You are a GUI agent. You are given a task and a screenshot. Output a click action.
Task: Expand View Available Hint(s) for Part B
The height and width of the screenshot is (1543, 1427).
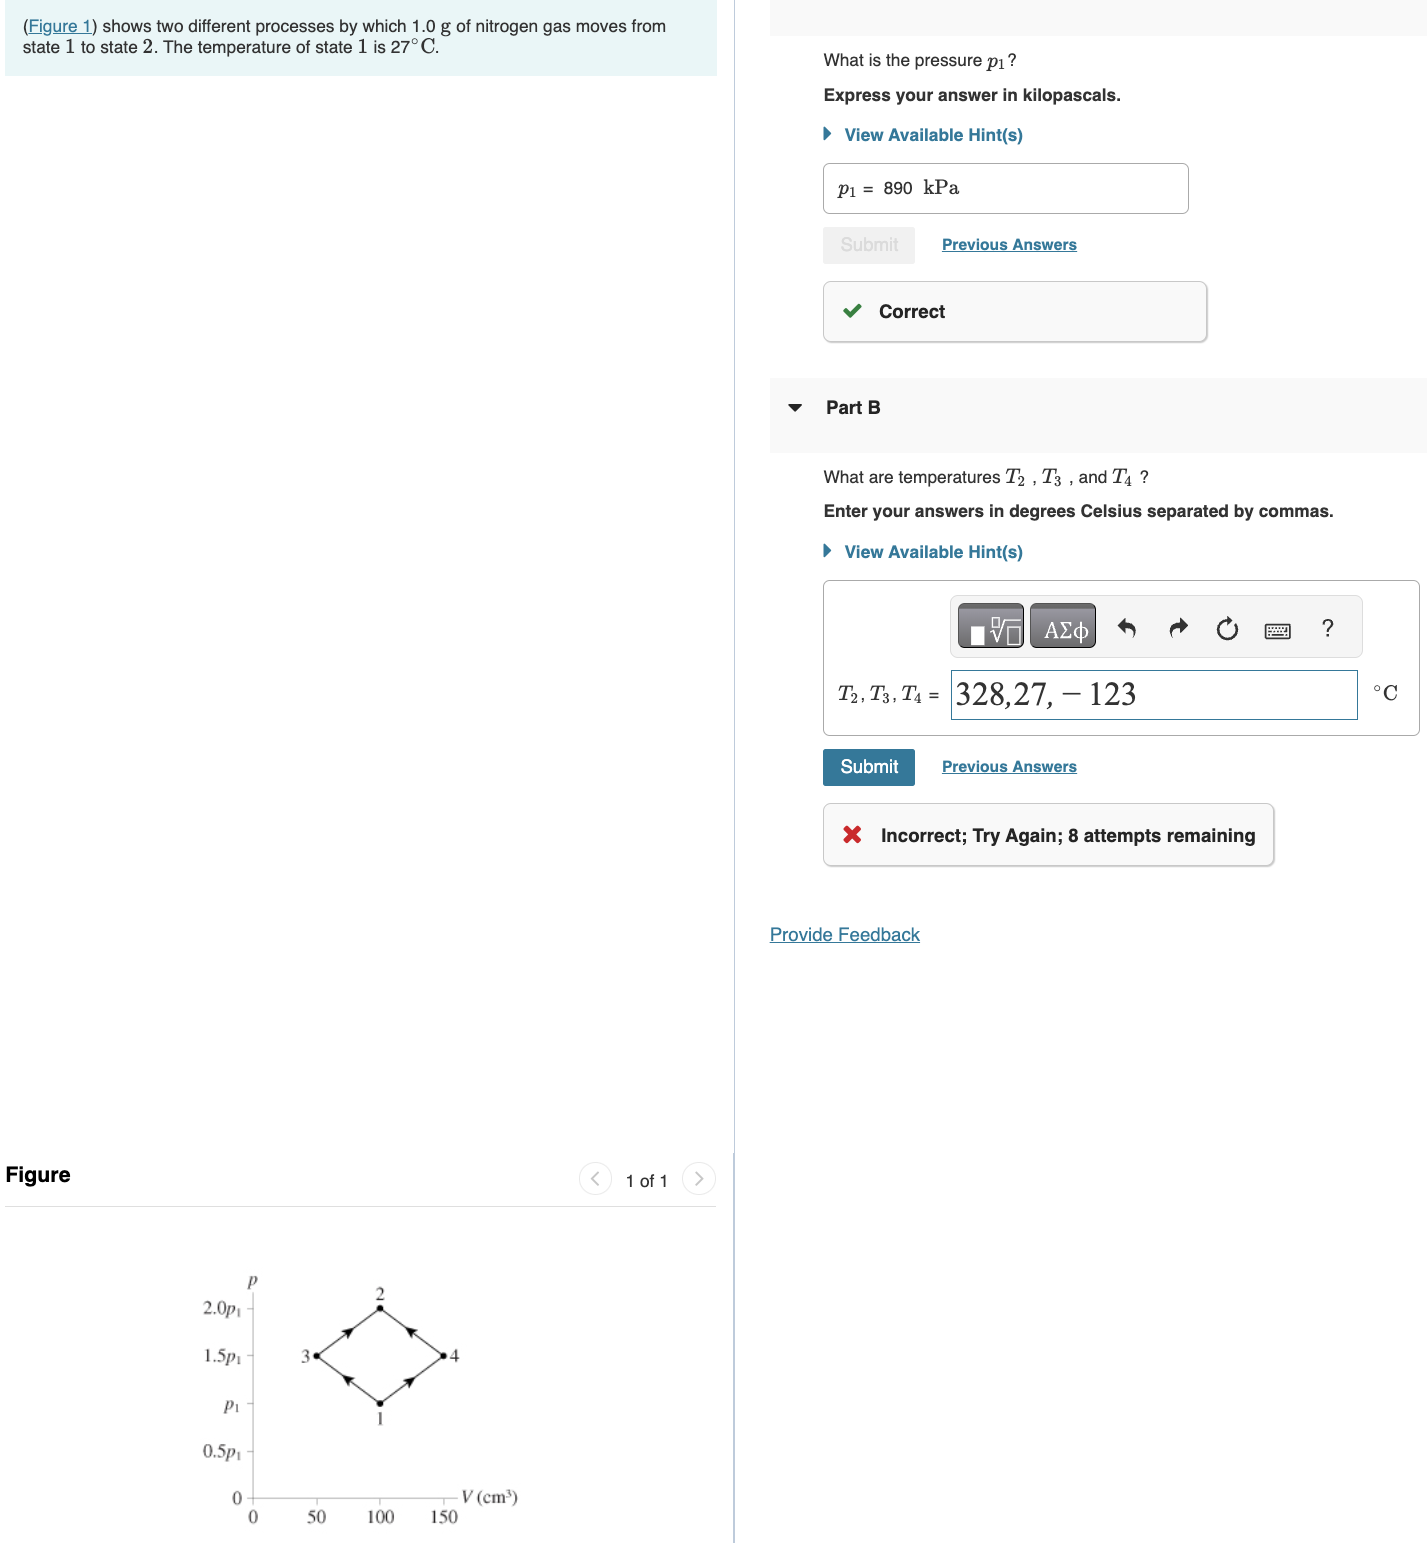coord(932,551)
